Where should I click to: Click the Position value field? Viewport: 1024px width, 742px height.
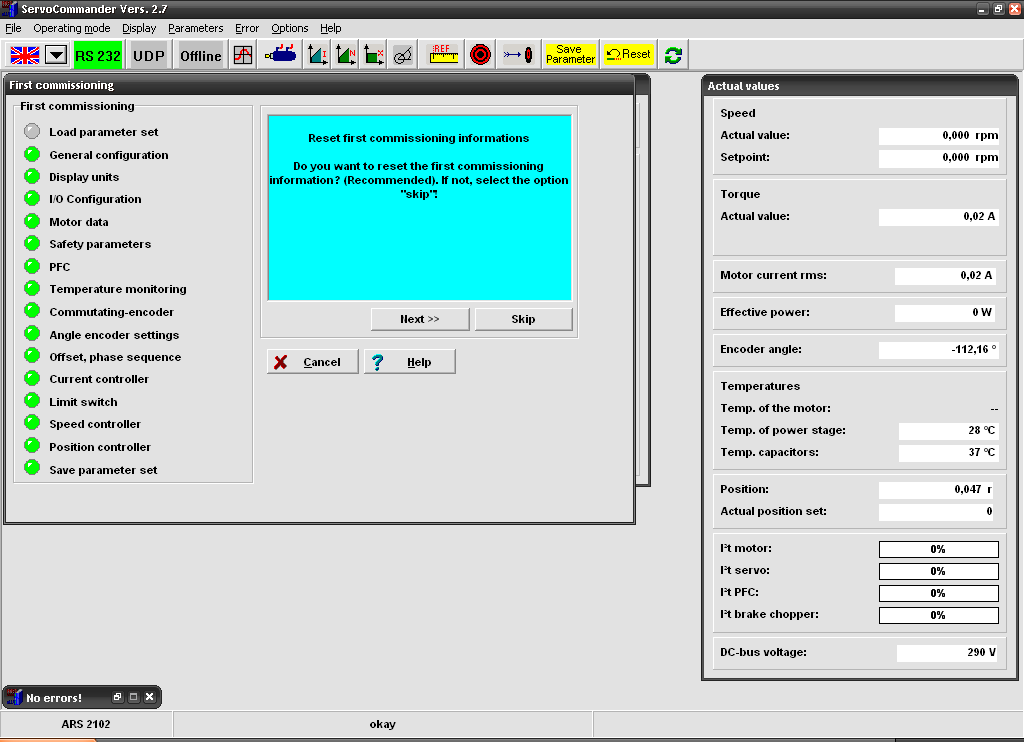pos(936,489)
